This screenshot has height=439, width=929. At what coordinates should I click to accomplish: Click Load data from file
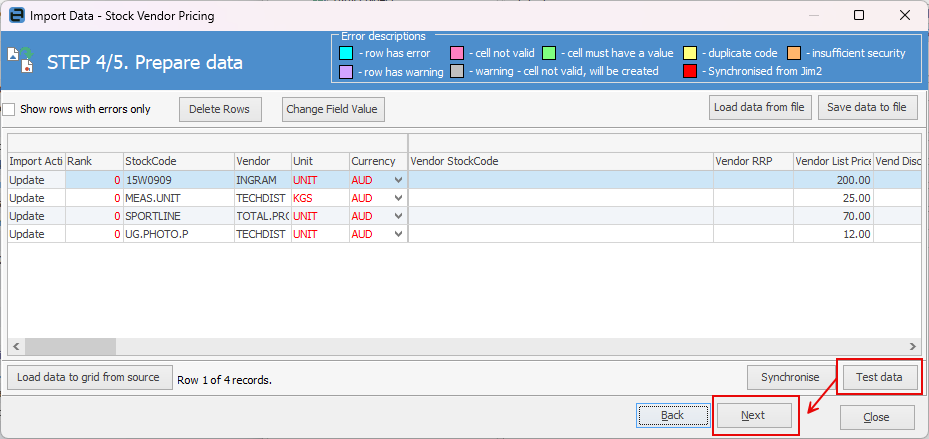[759, 107]
